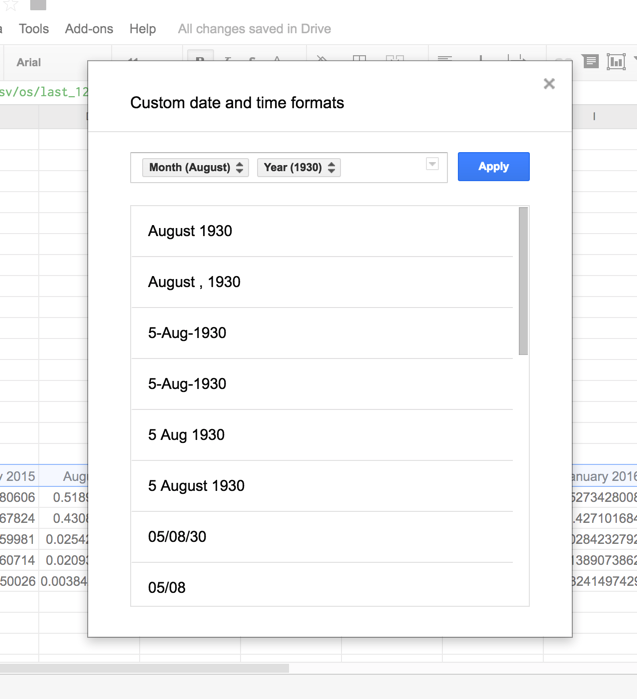Open the Tools menu
This screenshot has width=637, height=699.
tap(34, 29)
